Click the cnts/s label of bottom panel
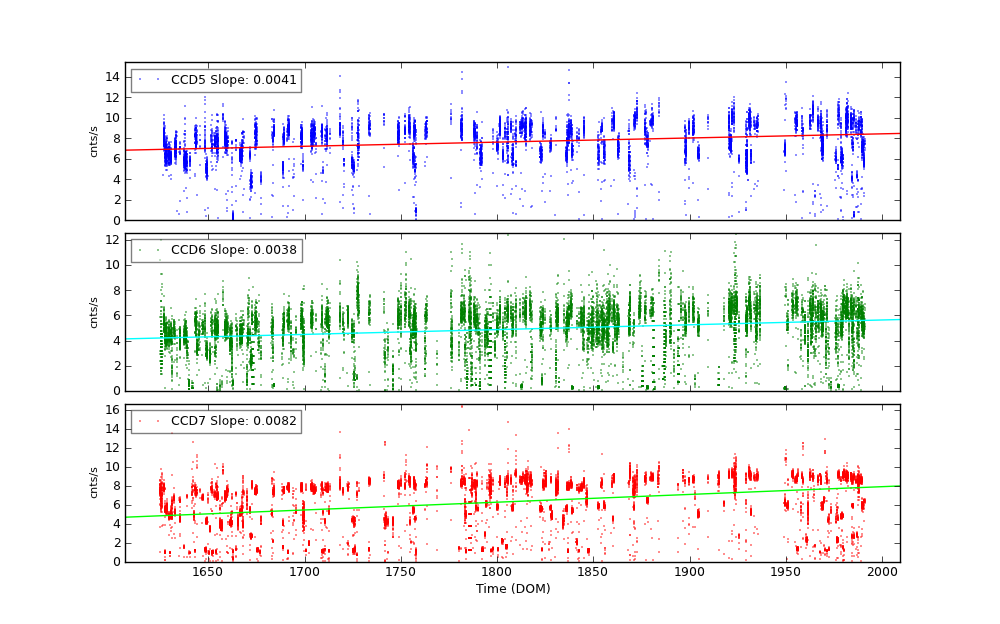 click(x=94, y=483)
